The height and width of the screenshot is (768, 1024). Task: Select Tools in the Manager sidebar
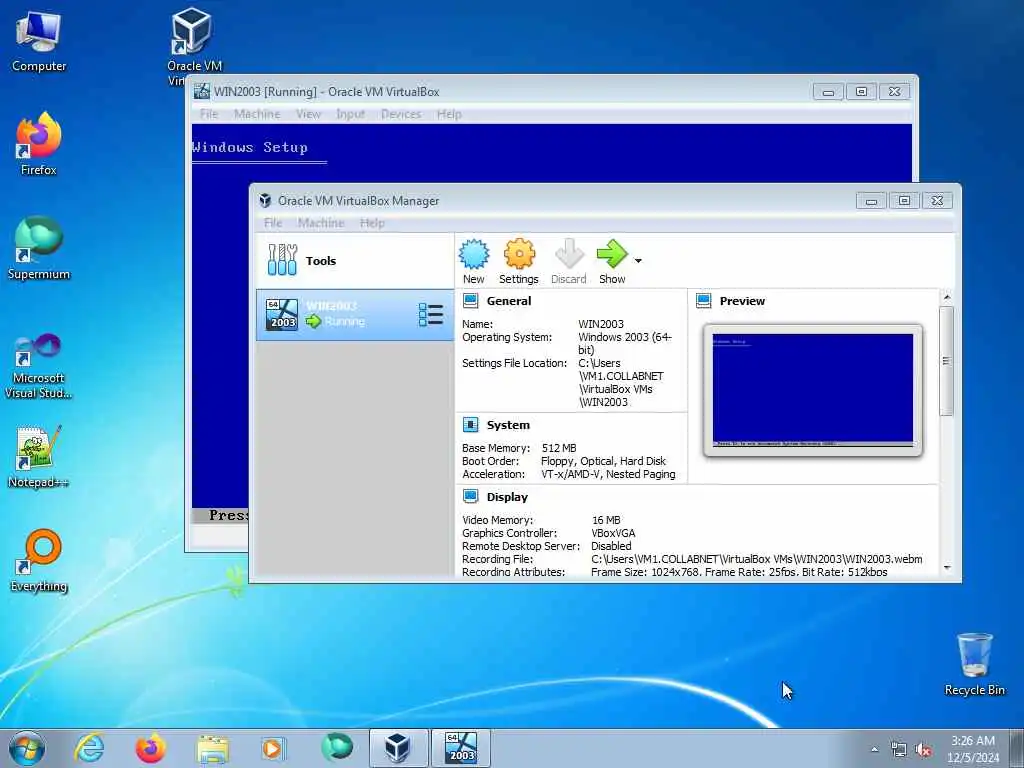[355, 261]
